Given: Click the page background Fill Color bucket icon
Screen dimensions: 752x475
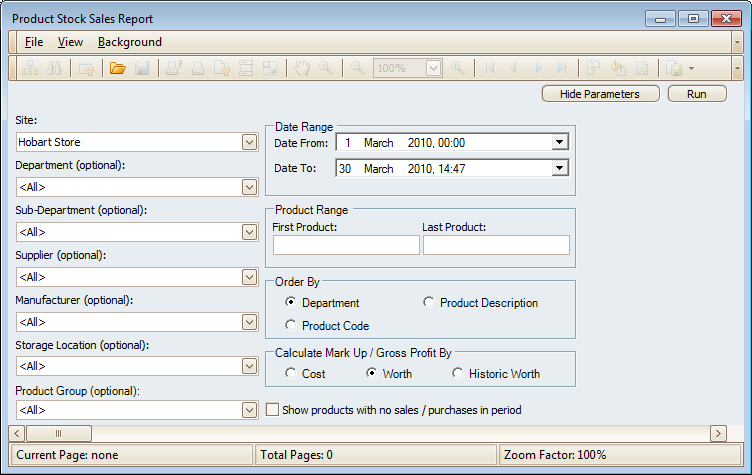Looking at the screenshot, I should 618,68.
